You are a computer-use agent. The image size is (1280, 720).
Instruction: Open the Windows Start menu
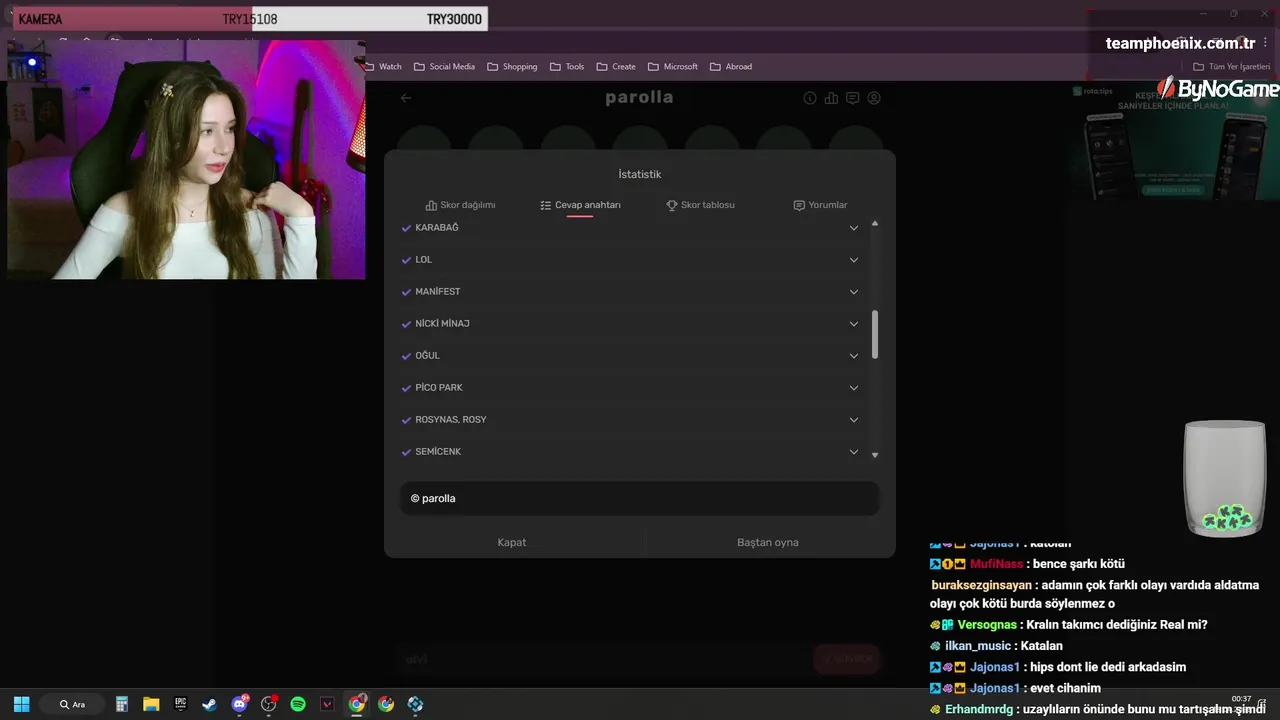pos(21,704)
